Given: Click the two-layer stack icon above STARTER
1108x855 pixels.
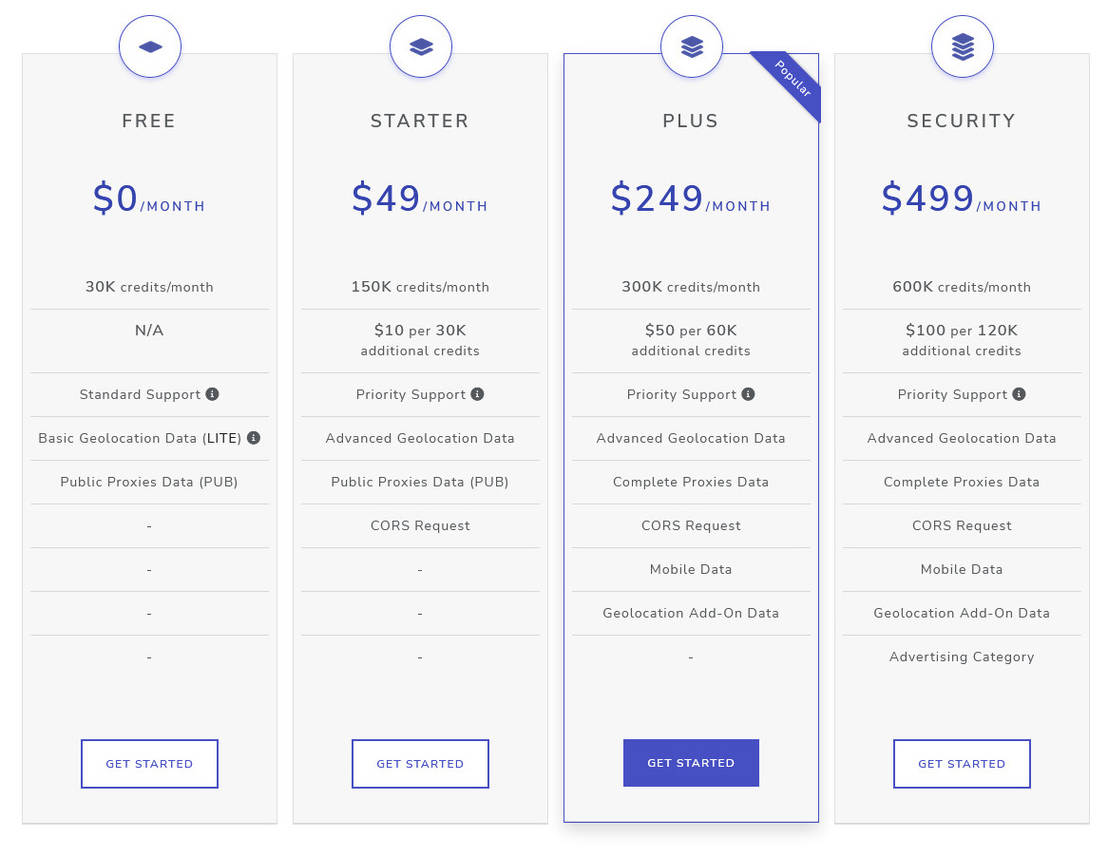Looking at the screenshot, I should 420,47.
